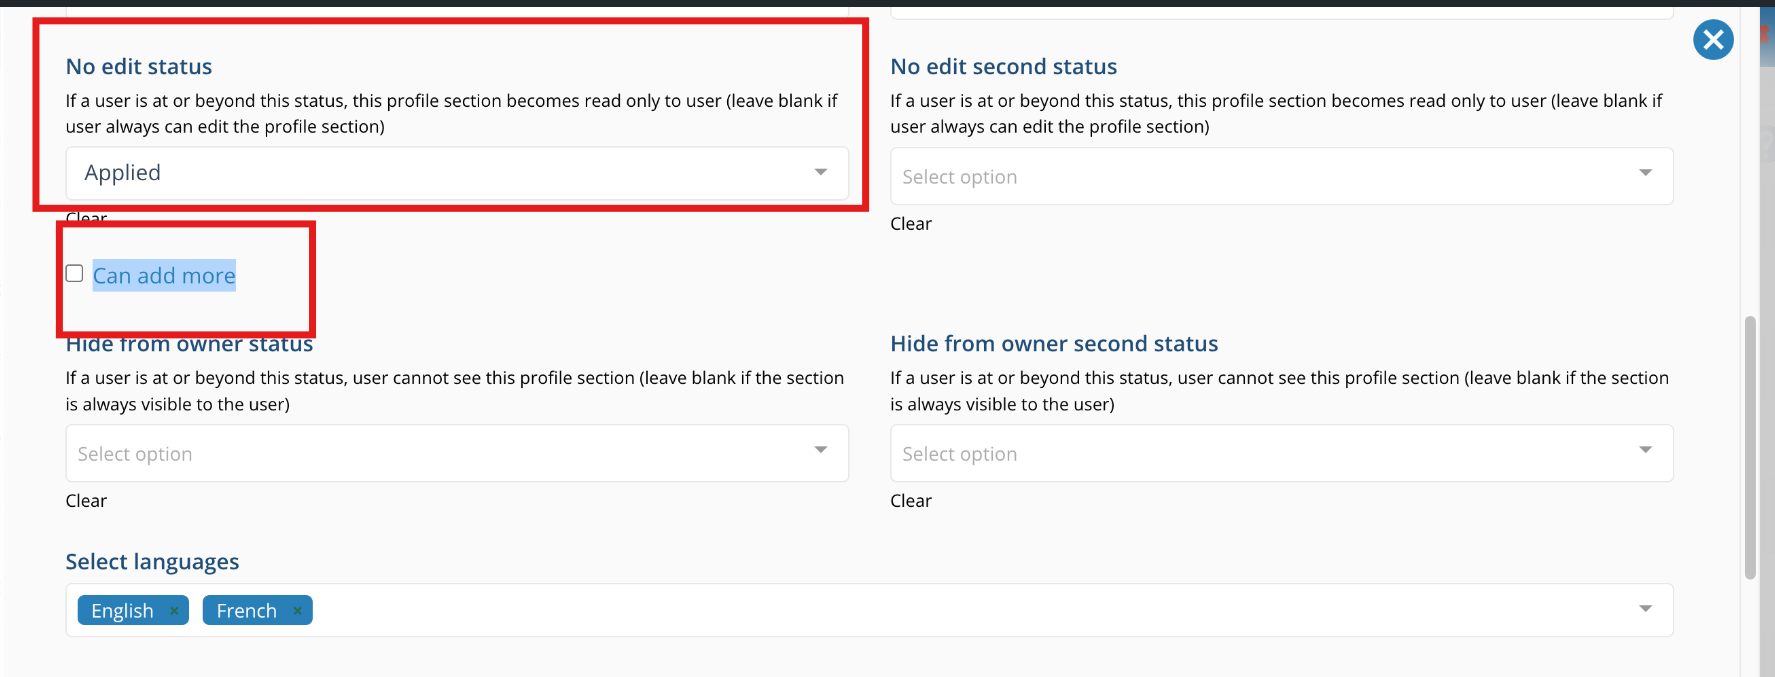Click the arrow of Hide from owner second status
This screenshot has height=677, width=1775.
coord(1645,450)
